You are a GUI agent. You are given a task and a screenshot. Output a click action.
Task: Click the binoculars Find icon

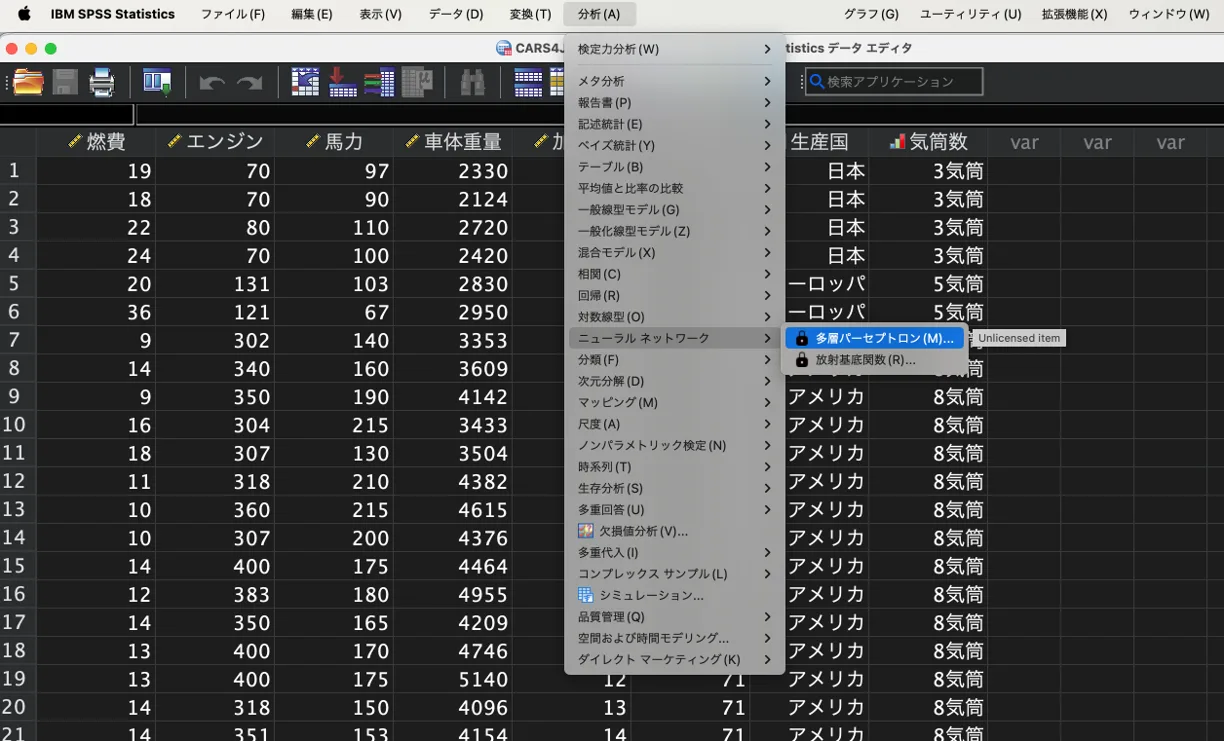pos(472,82)
